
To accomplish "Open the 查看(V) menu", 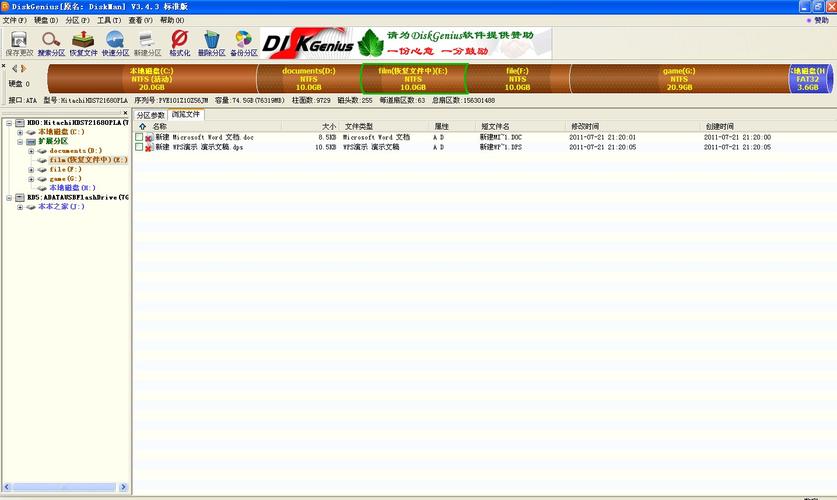I will tap(140, 20).
